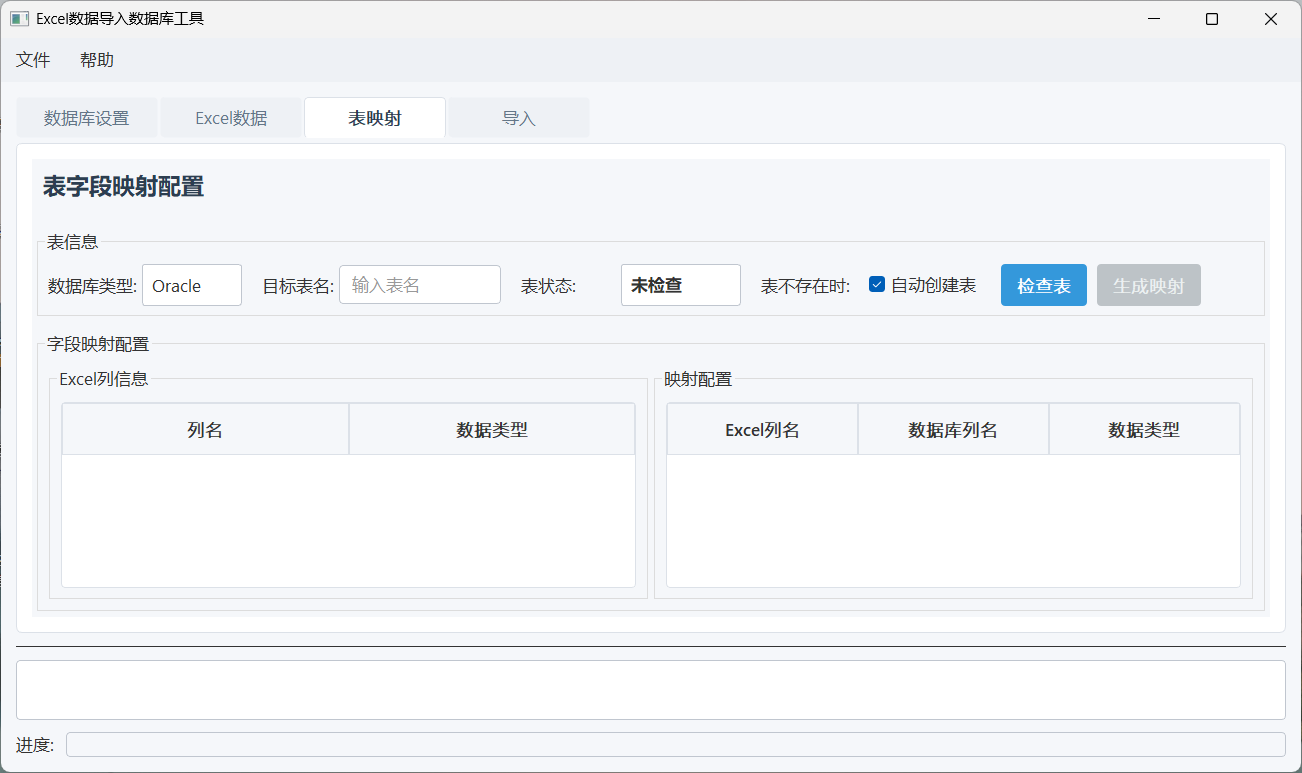
Task: Click the 未检查 table status field
Action: [x=681, y=285]
